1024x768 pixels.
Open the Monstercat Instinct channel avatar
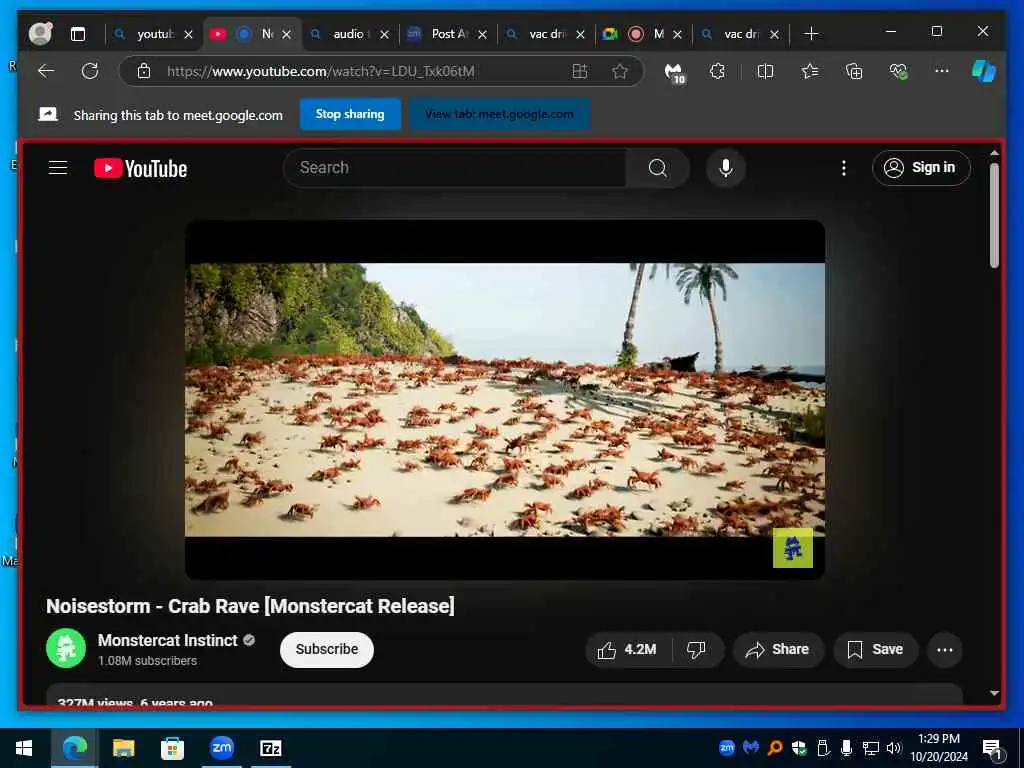(66, 648)
